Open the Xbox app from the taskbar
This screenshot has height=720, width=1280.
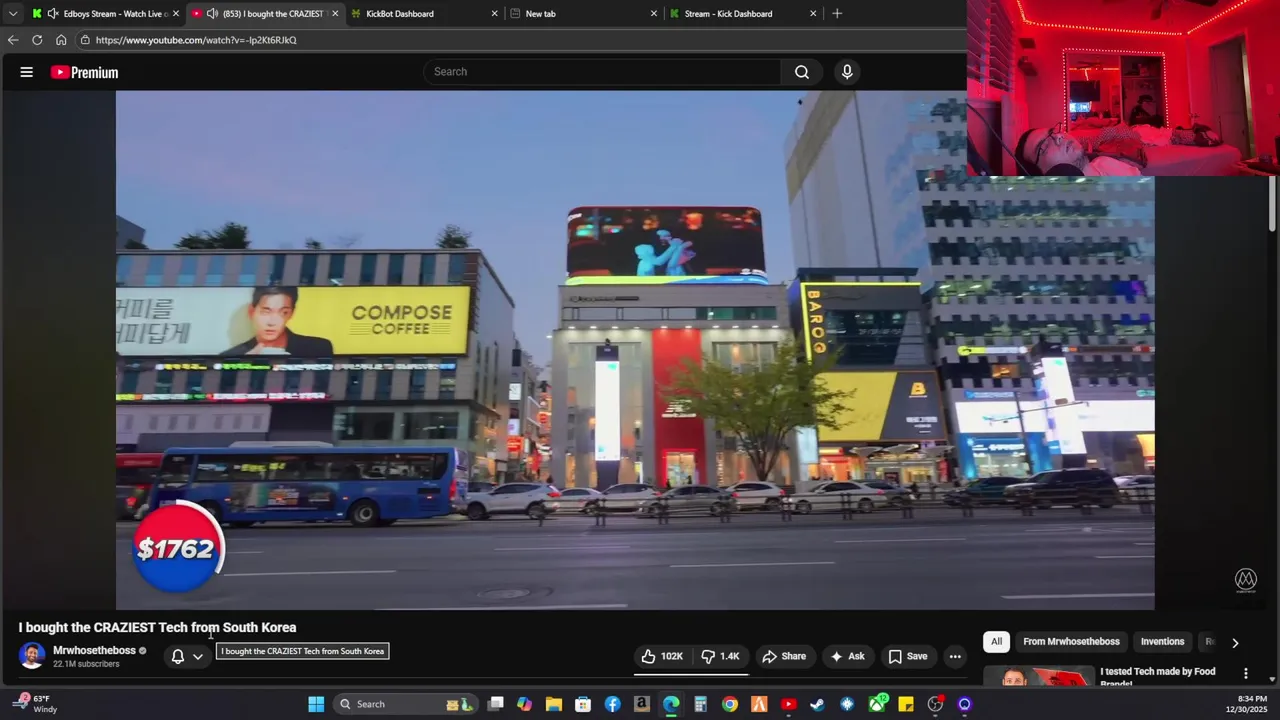pos(877,704)
